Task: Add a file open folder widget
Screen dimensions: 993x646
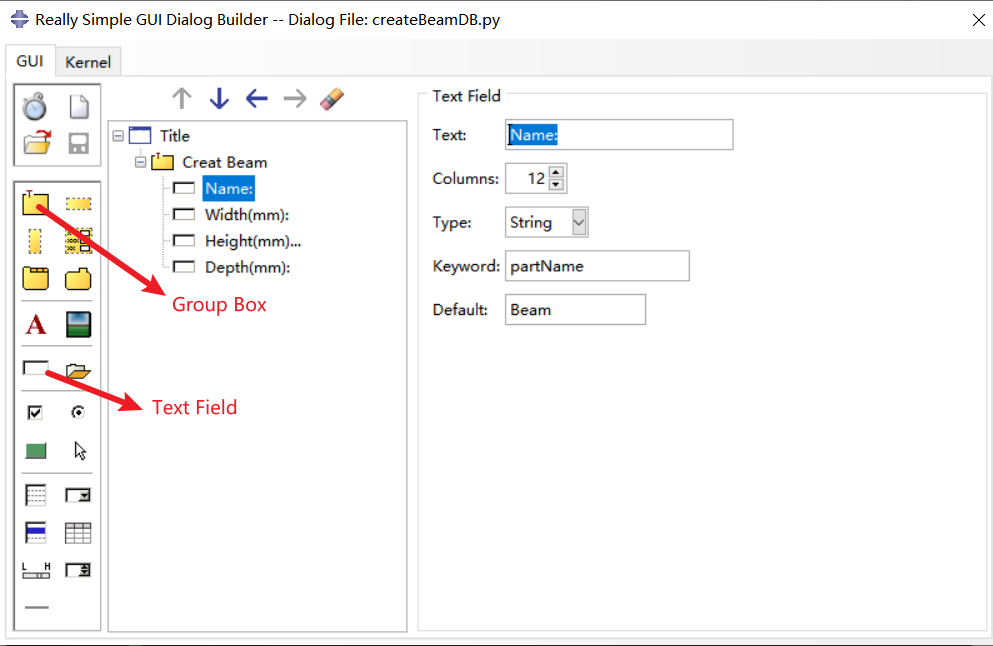Action: click(x=78, y=371)
